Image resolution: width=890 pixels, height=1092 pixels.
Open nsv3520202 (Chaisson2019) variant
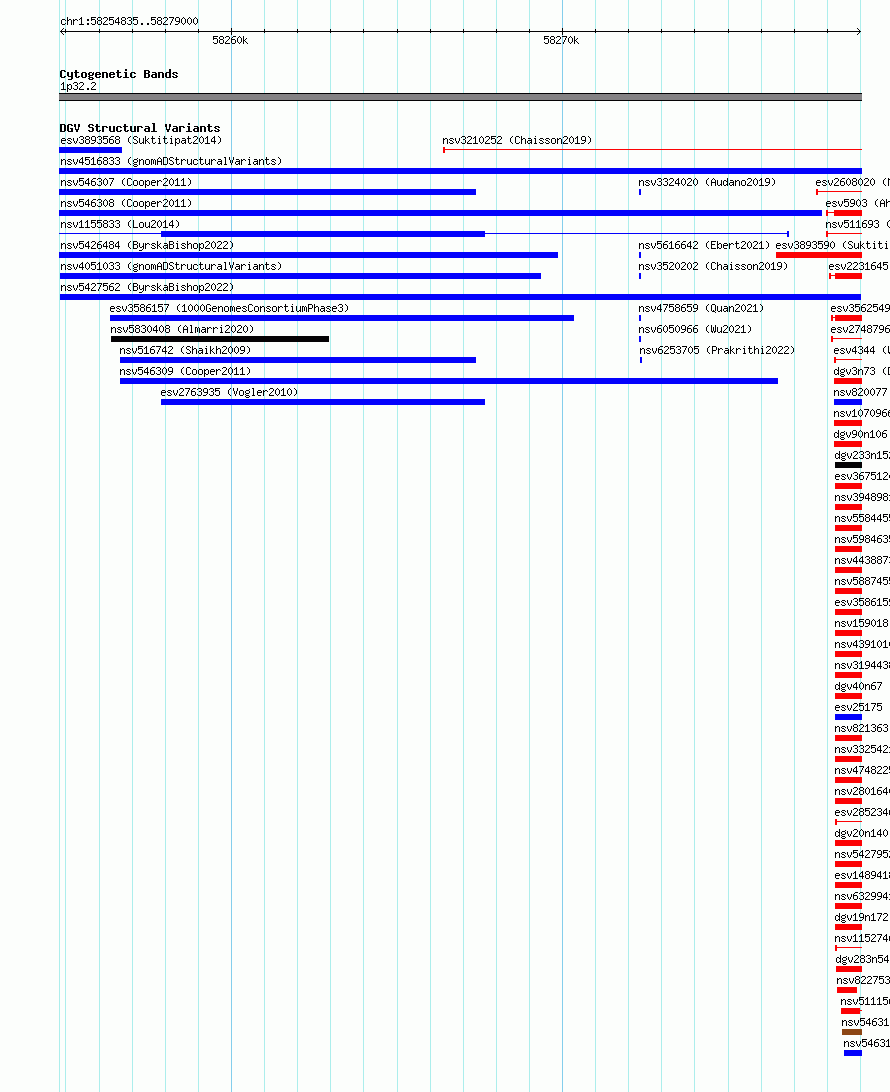[713, 265]
